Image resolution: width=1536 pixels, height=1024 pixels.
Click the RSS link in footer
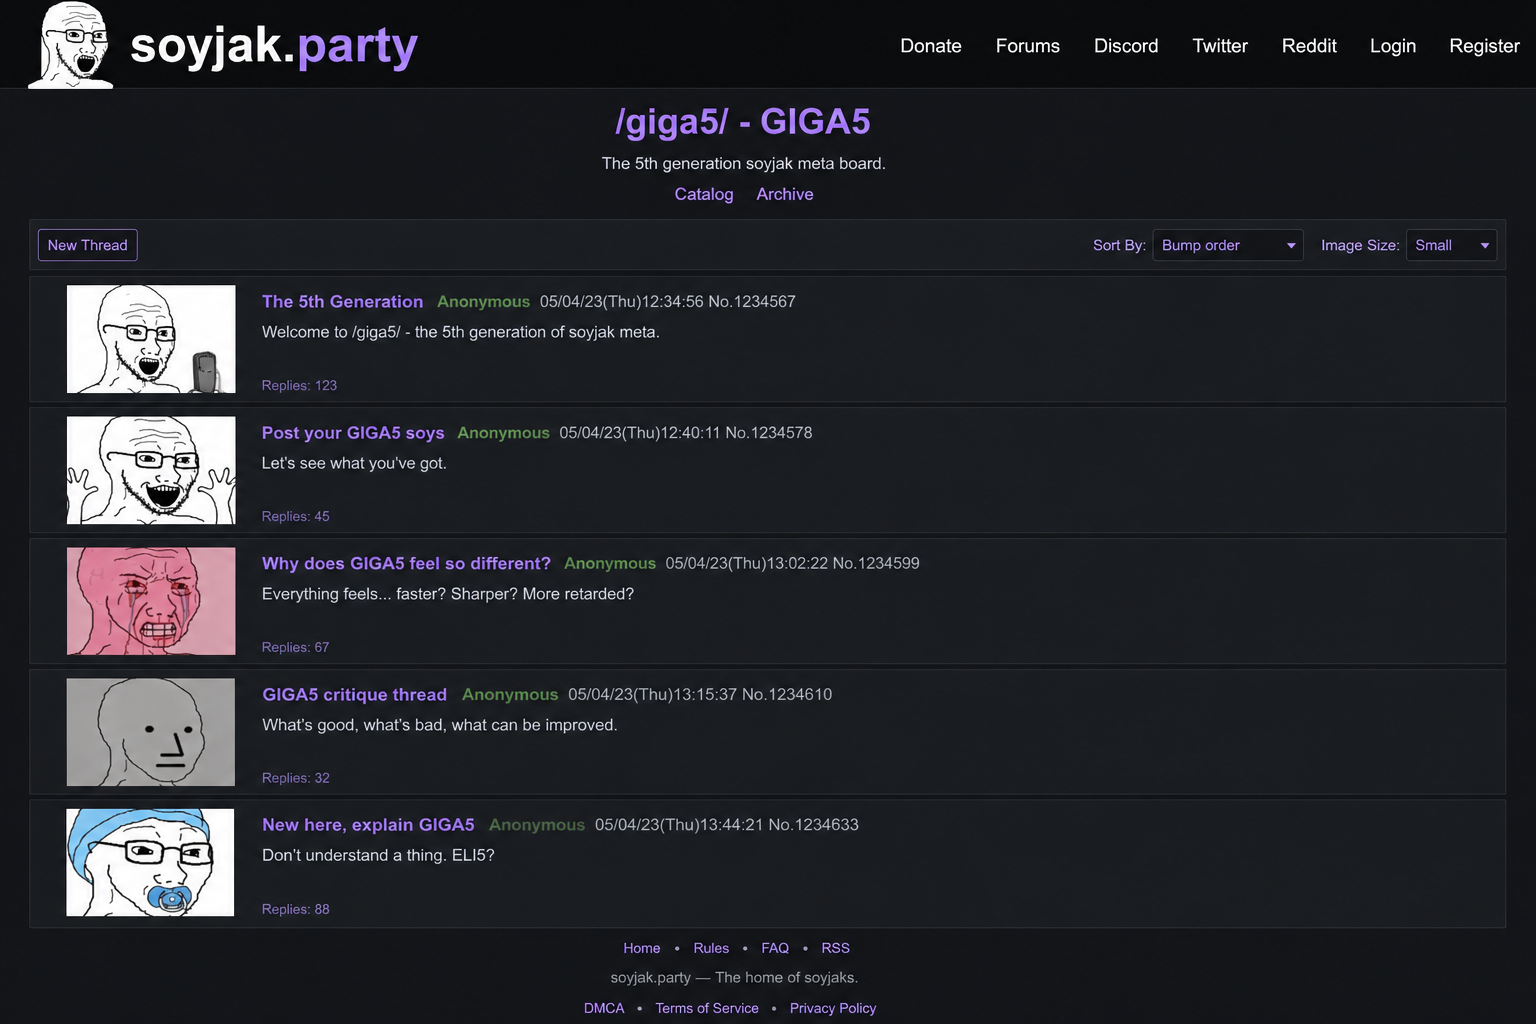(835, 948)
